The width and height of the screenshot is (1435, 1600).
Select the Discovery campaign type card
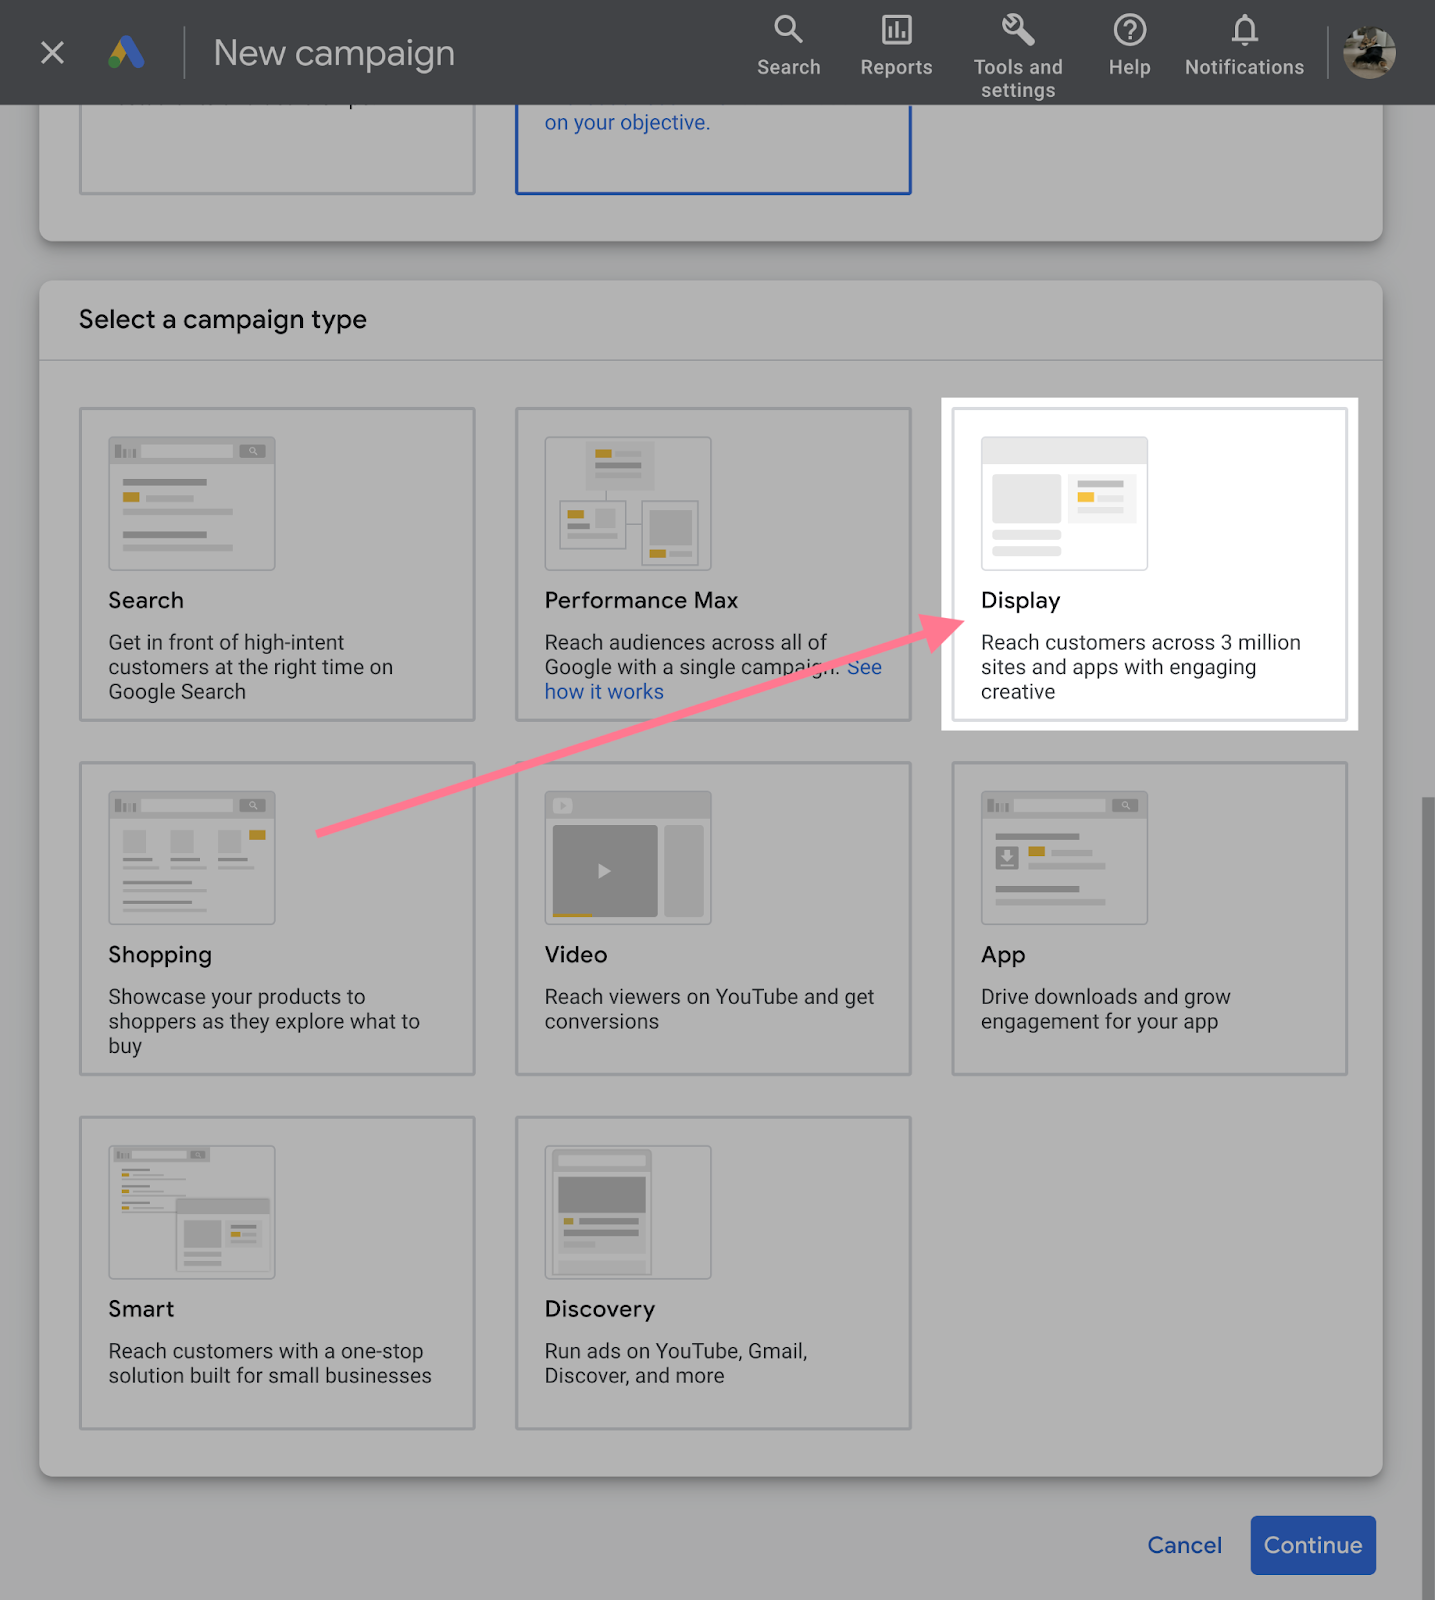point(713,1272)
